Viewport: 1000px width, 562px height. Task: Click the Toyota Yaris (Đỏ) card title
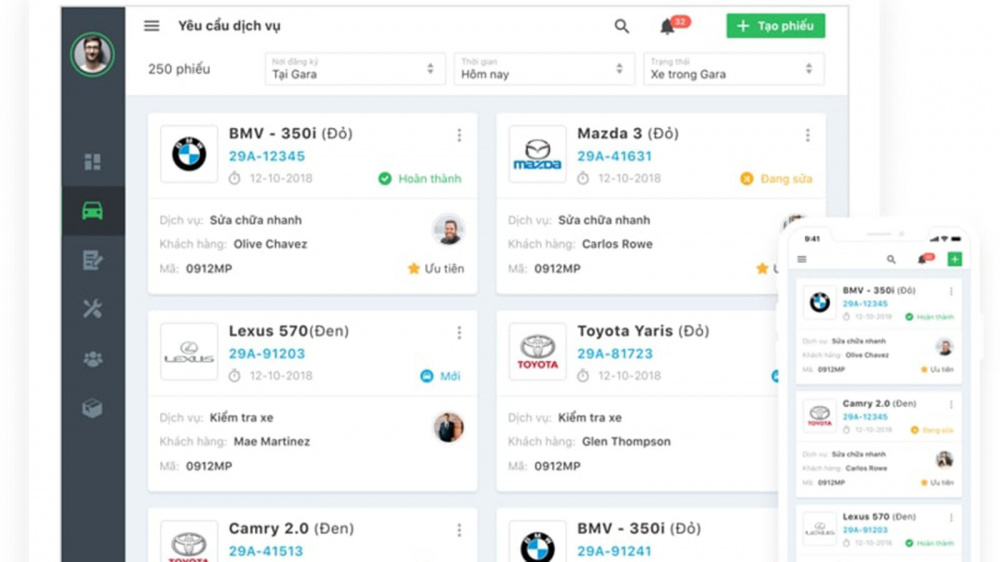pos(643,331)
